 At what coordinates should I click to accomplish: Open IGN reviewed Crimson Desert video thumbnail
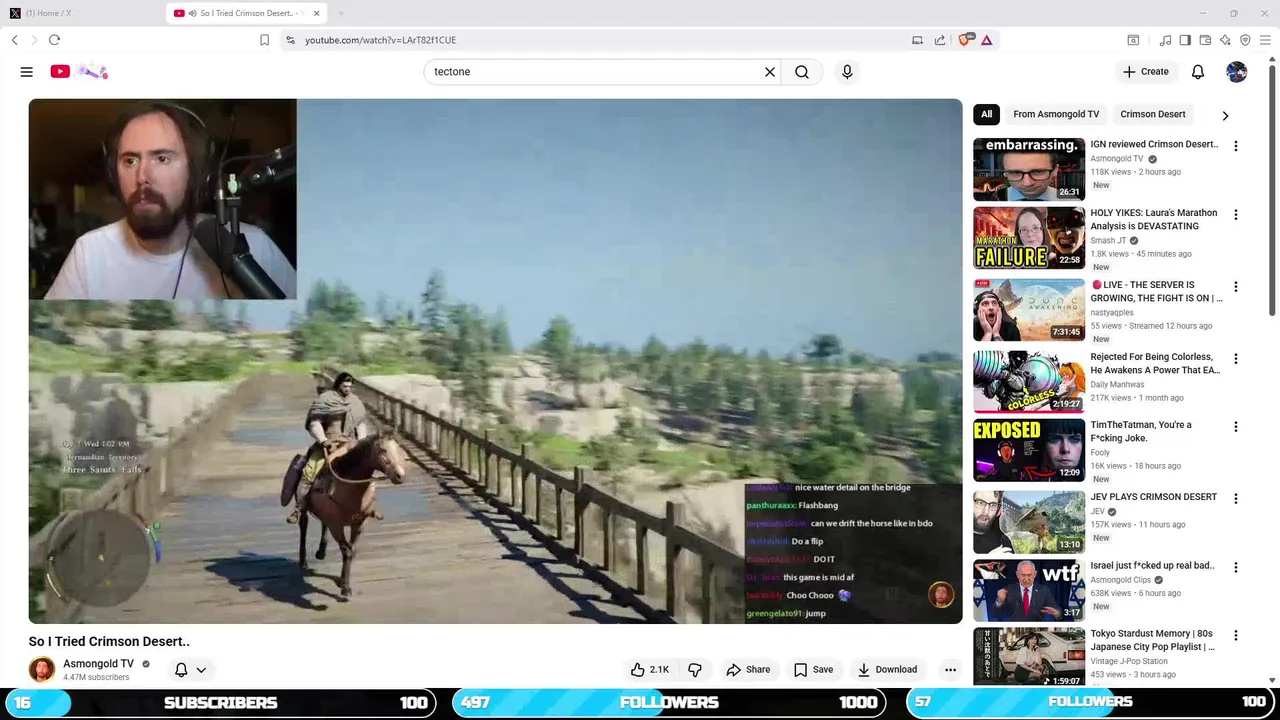[1029, 169]
